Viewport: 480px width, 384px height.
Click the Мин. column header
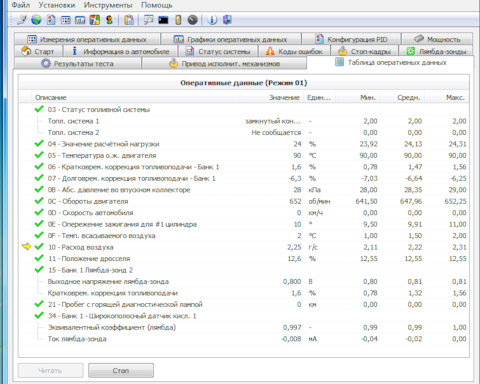point(357,97)
